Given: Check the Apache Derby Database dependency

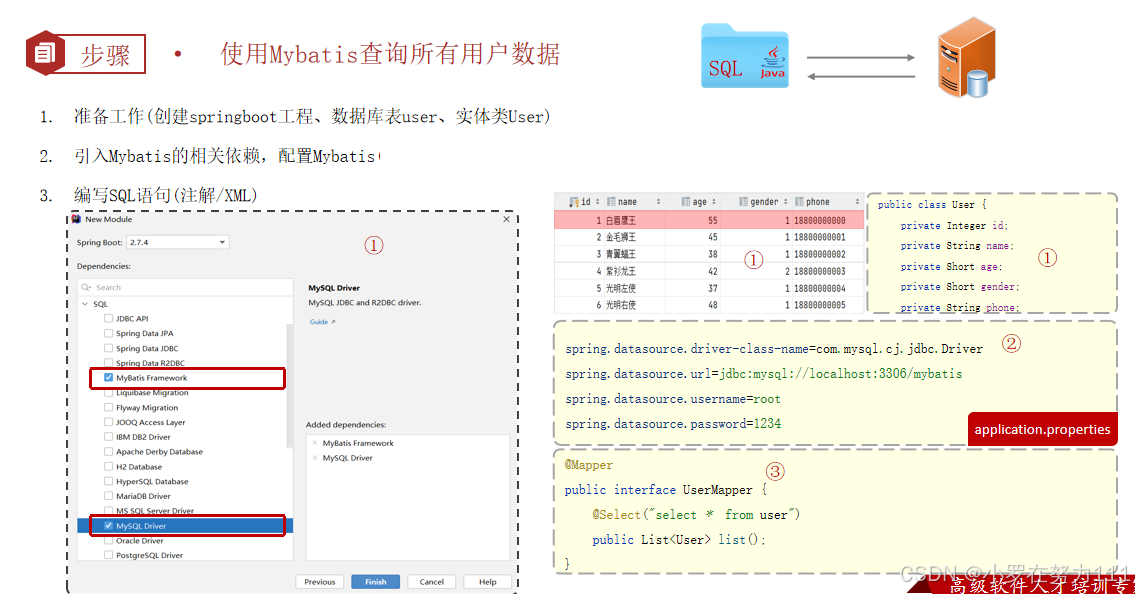Looking at the screenshot, I should (108, 451).
